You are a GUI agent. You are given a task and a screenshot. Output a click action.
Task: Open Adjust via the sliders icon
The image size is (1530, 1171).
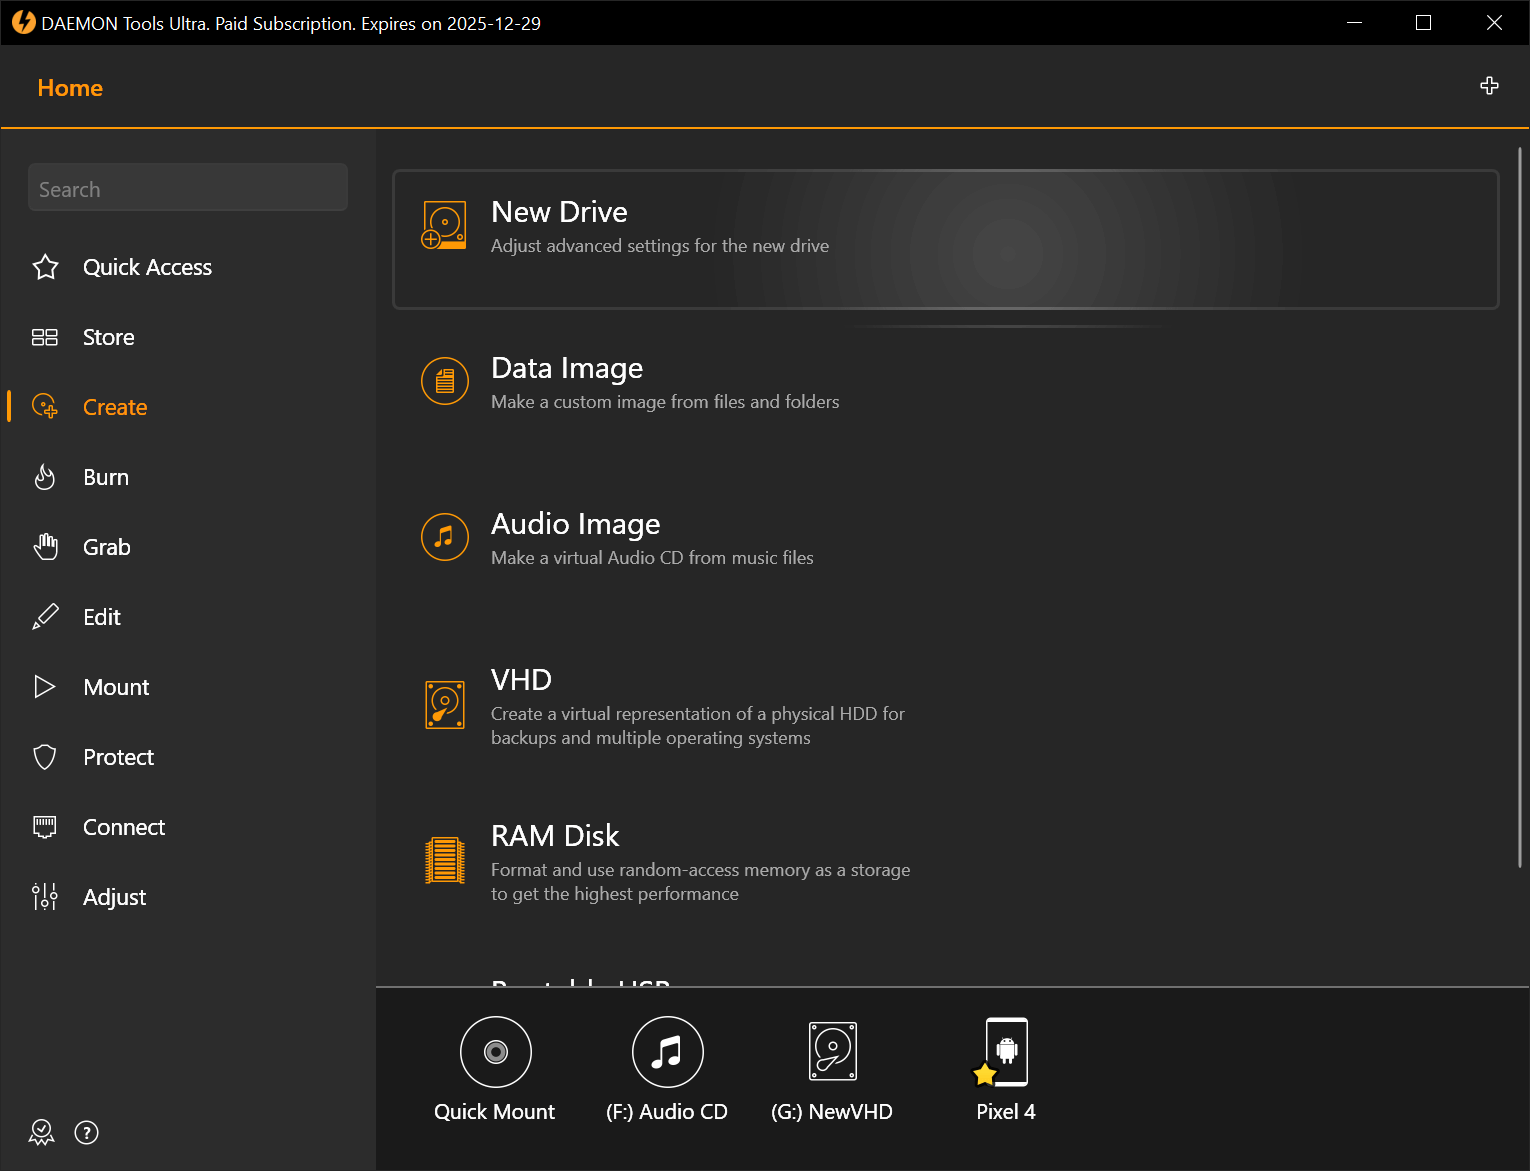45,896
